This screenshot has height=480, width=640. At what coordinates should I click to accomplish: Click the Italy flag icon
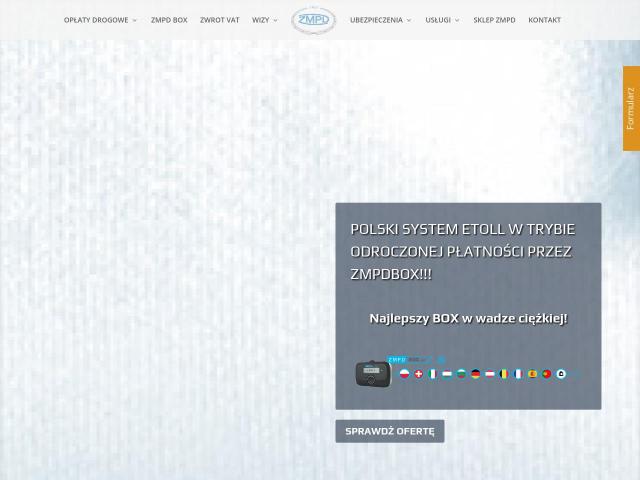[433, 373]
